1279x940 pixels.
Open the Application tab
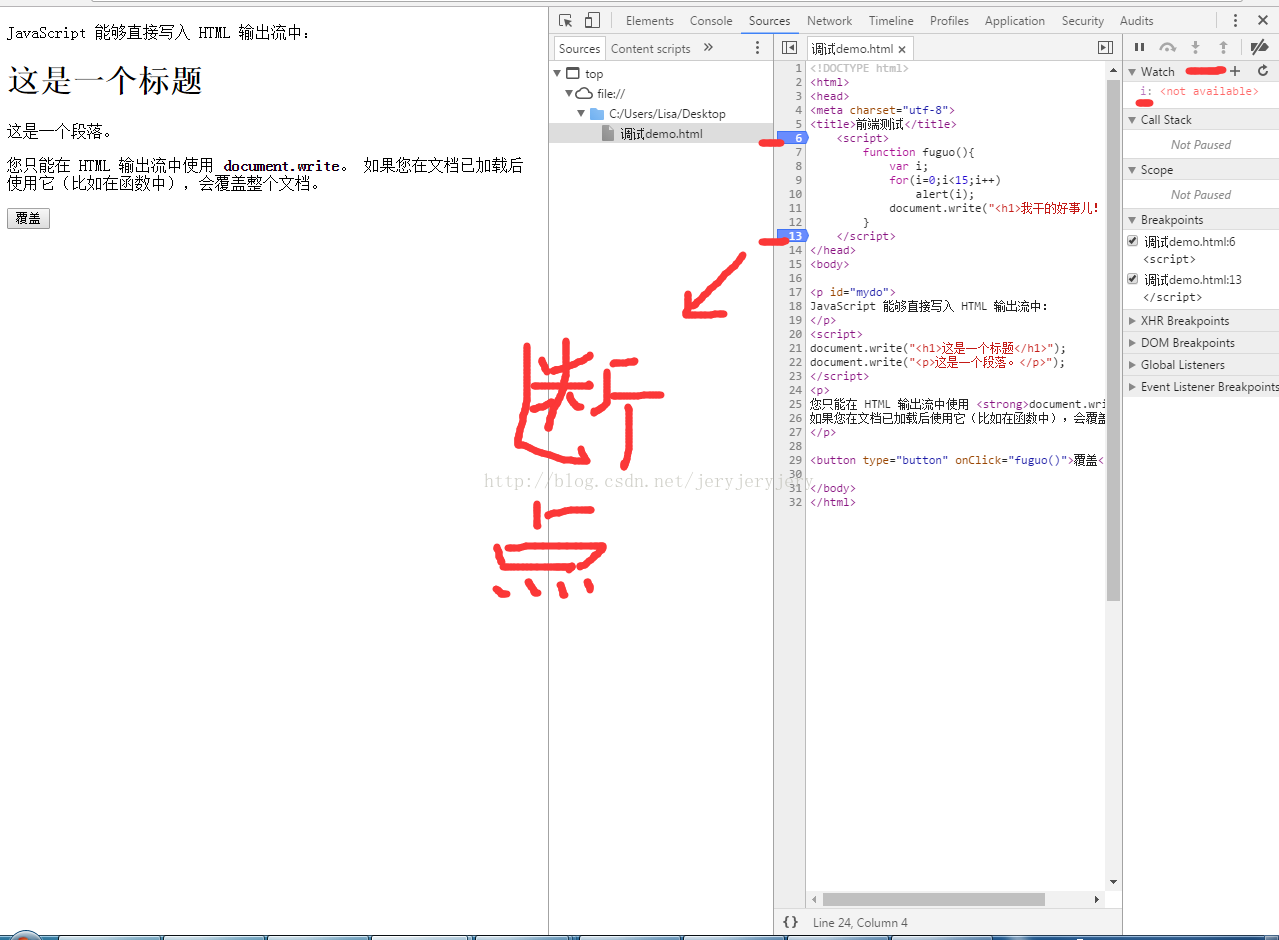click(x=1015, y=20)
